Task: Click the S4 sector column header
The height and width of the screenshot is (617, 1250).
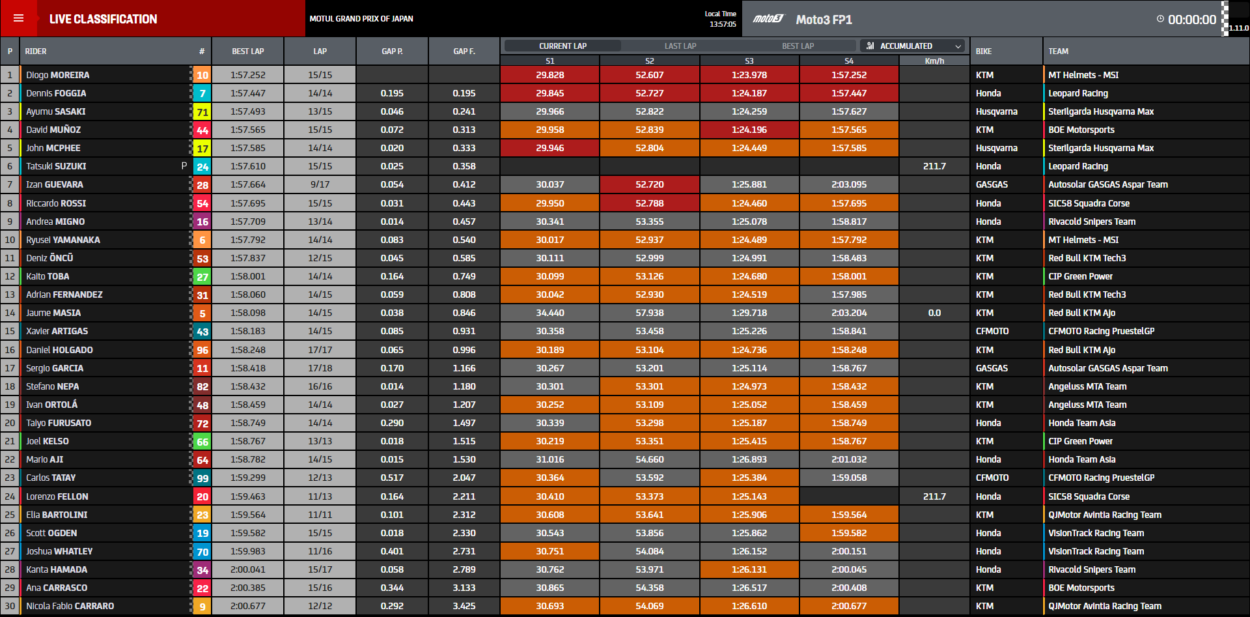Action: click(x=849, y=61)
